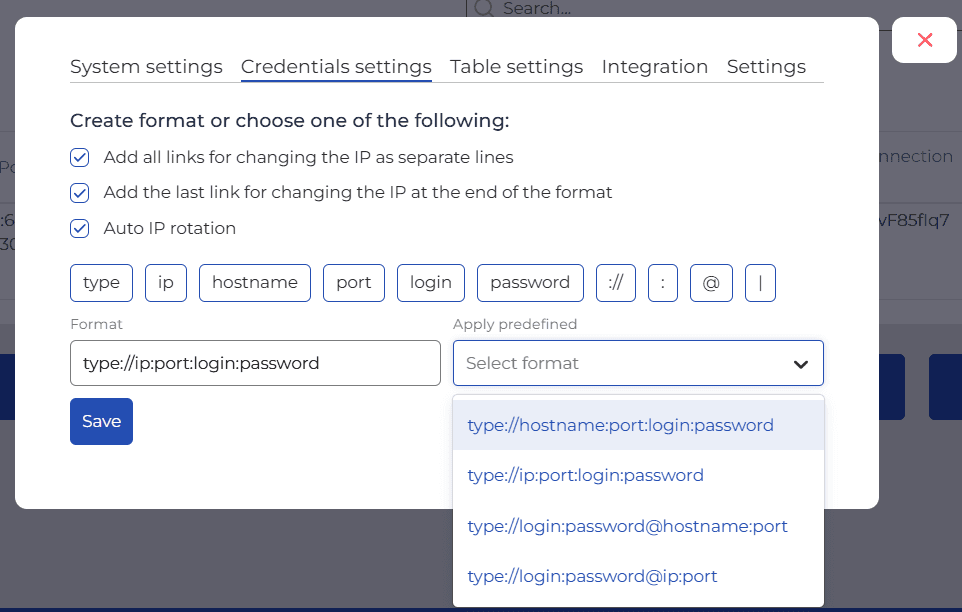The image size is (962, 612).
Task: Close the settings dialog with red X
Action: click(924, 40)
